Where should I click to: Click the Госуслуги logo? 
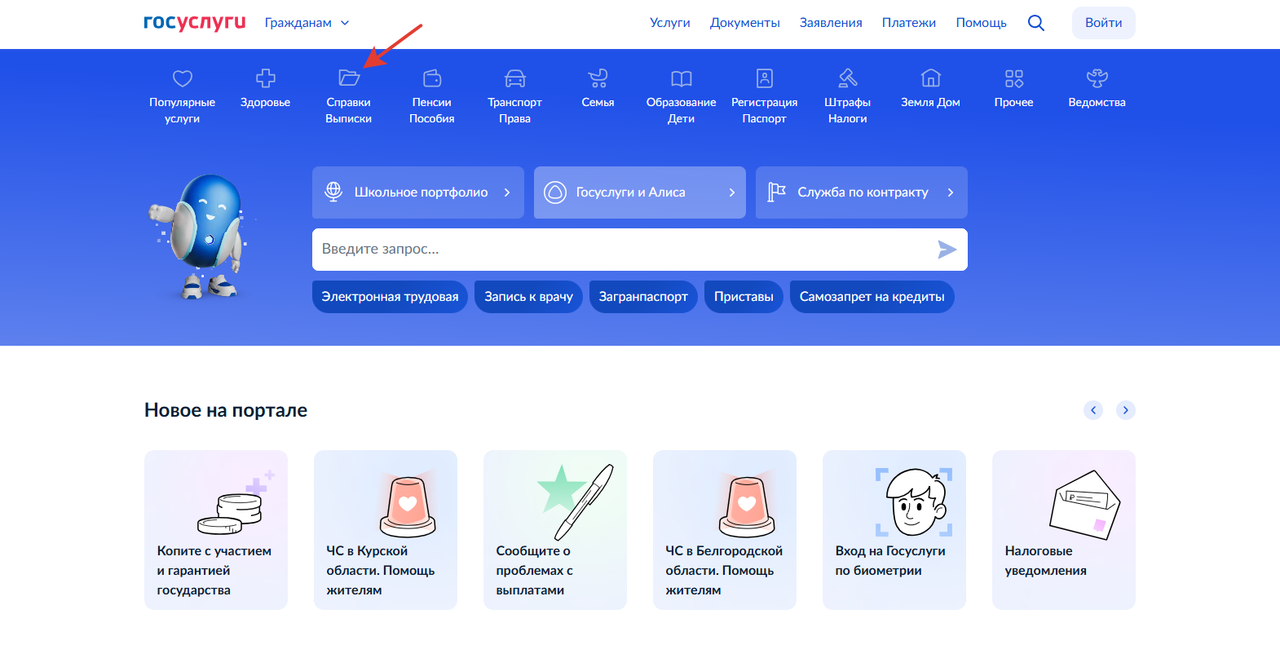[195, 22]
